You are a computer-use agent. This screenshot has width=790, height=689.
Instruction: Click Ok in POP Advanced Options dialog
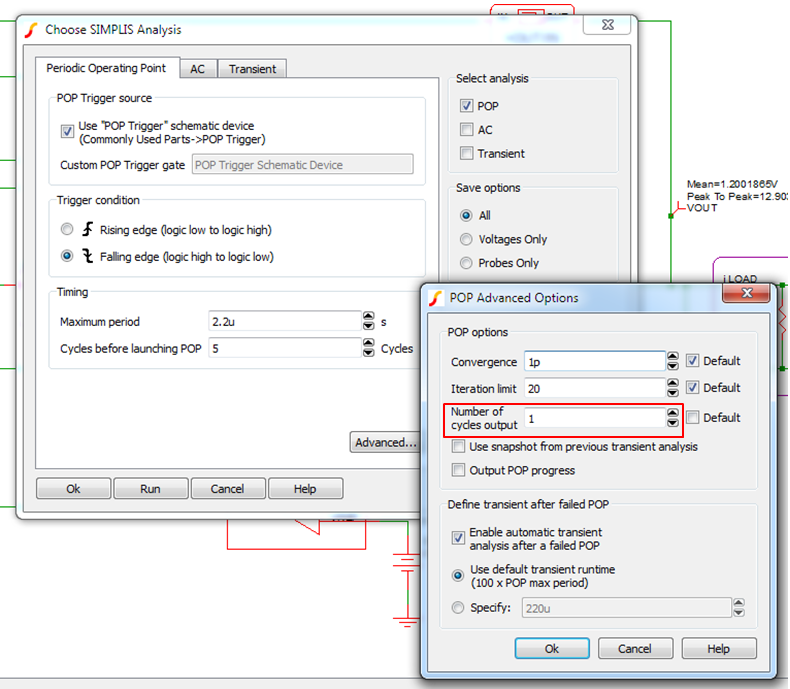[552, 649]
